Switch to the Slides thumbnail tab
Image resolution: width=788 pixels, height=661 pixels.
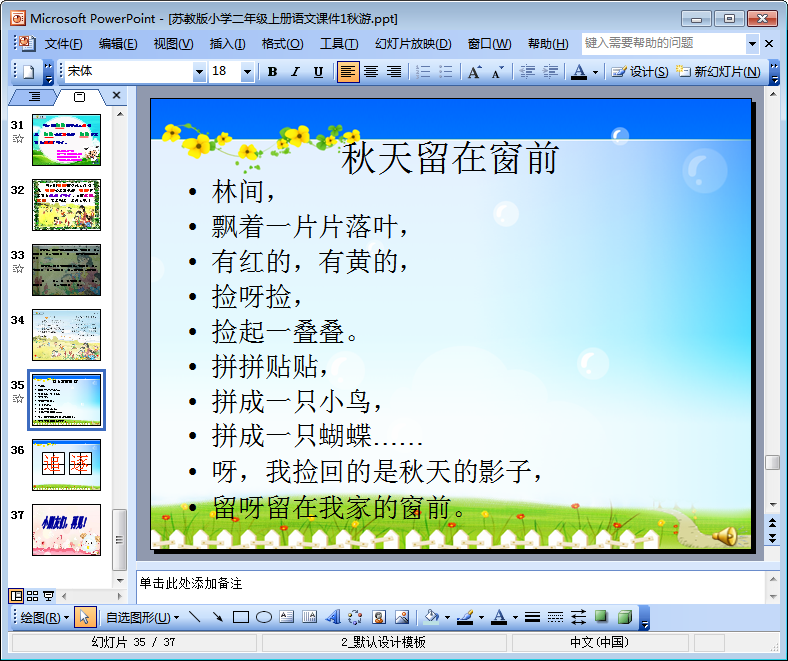79,97
